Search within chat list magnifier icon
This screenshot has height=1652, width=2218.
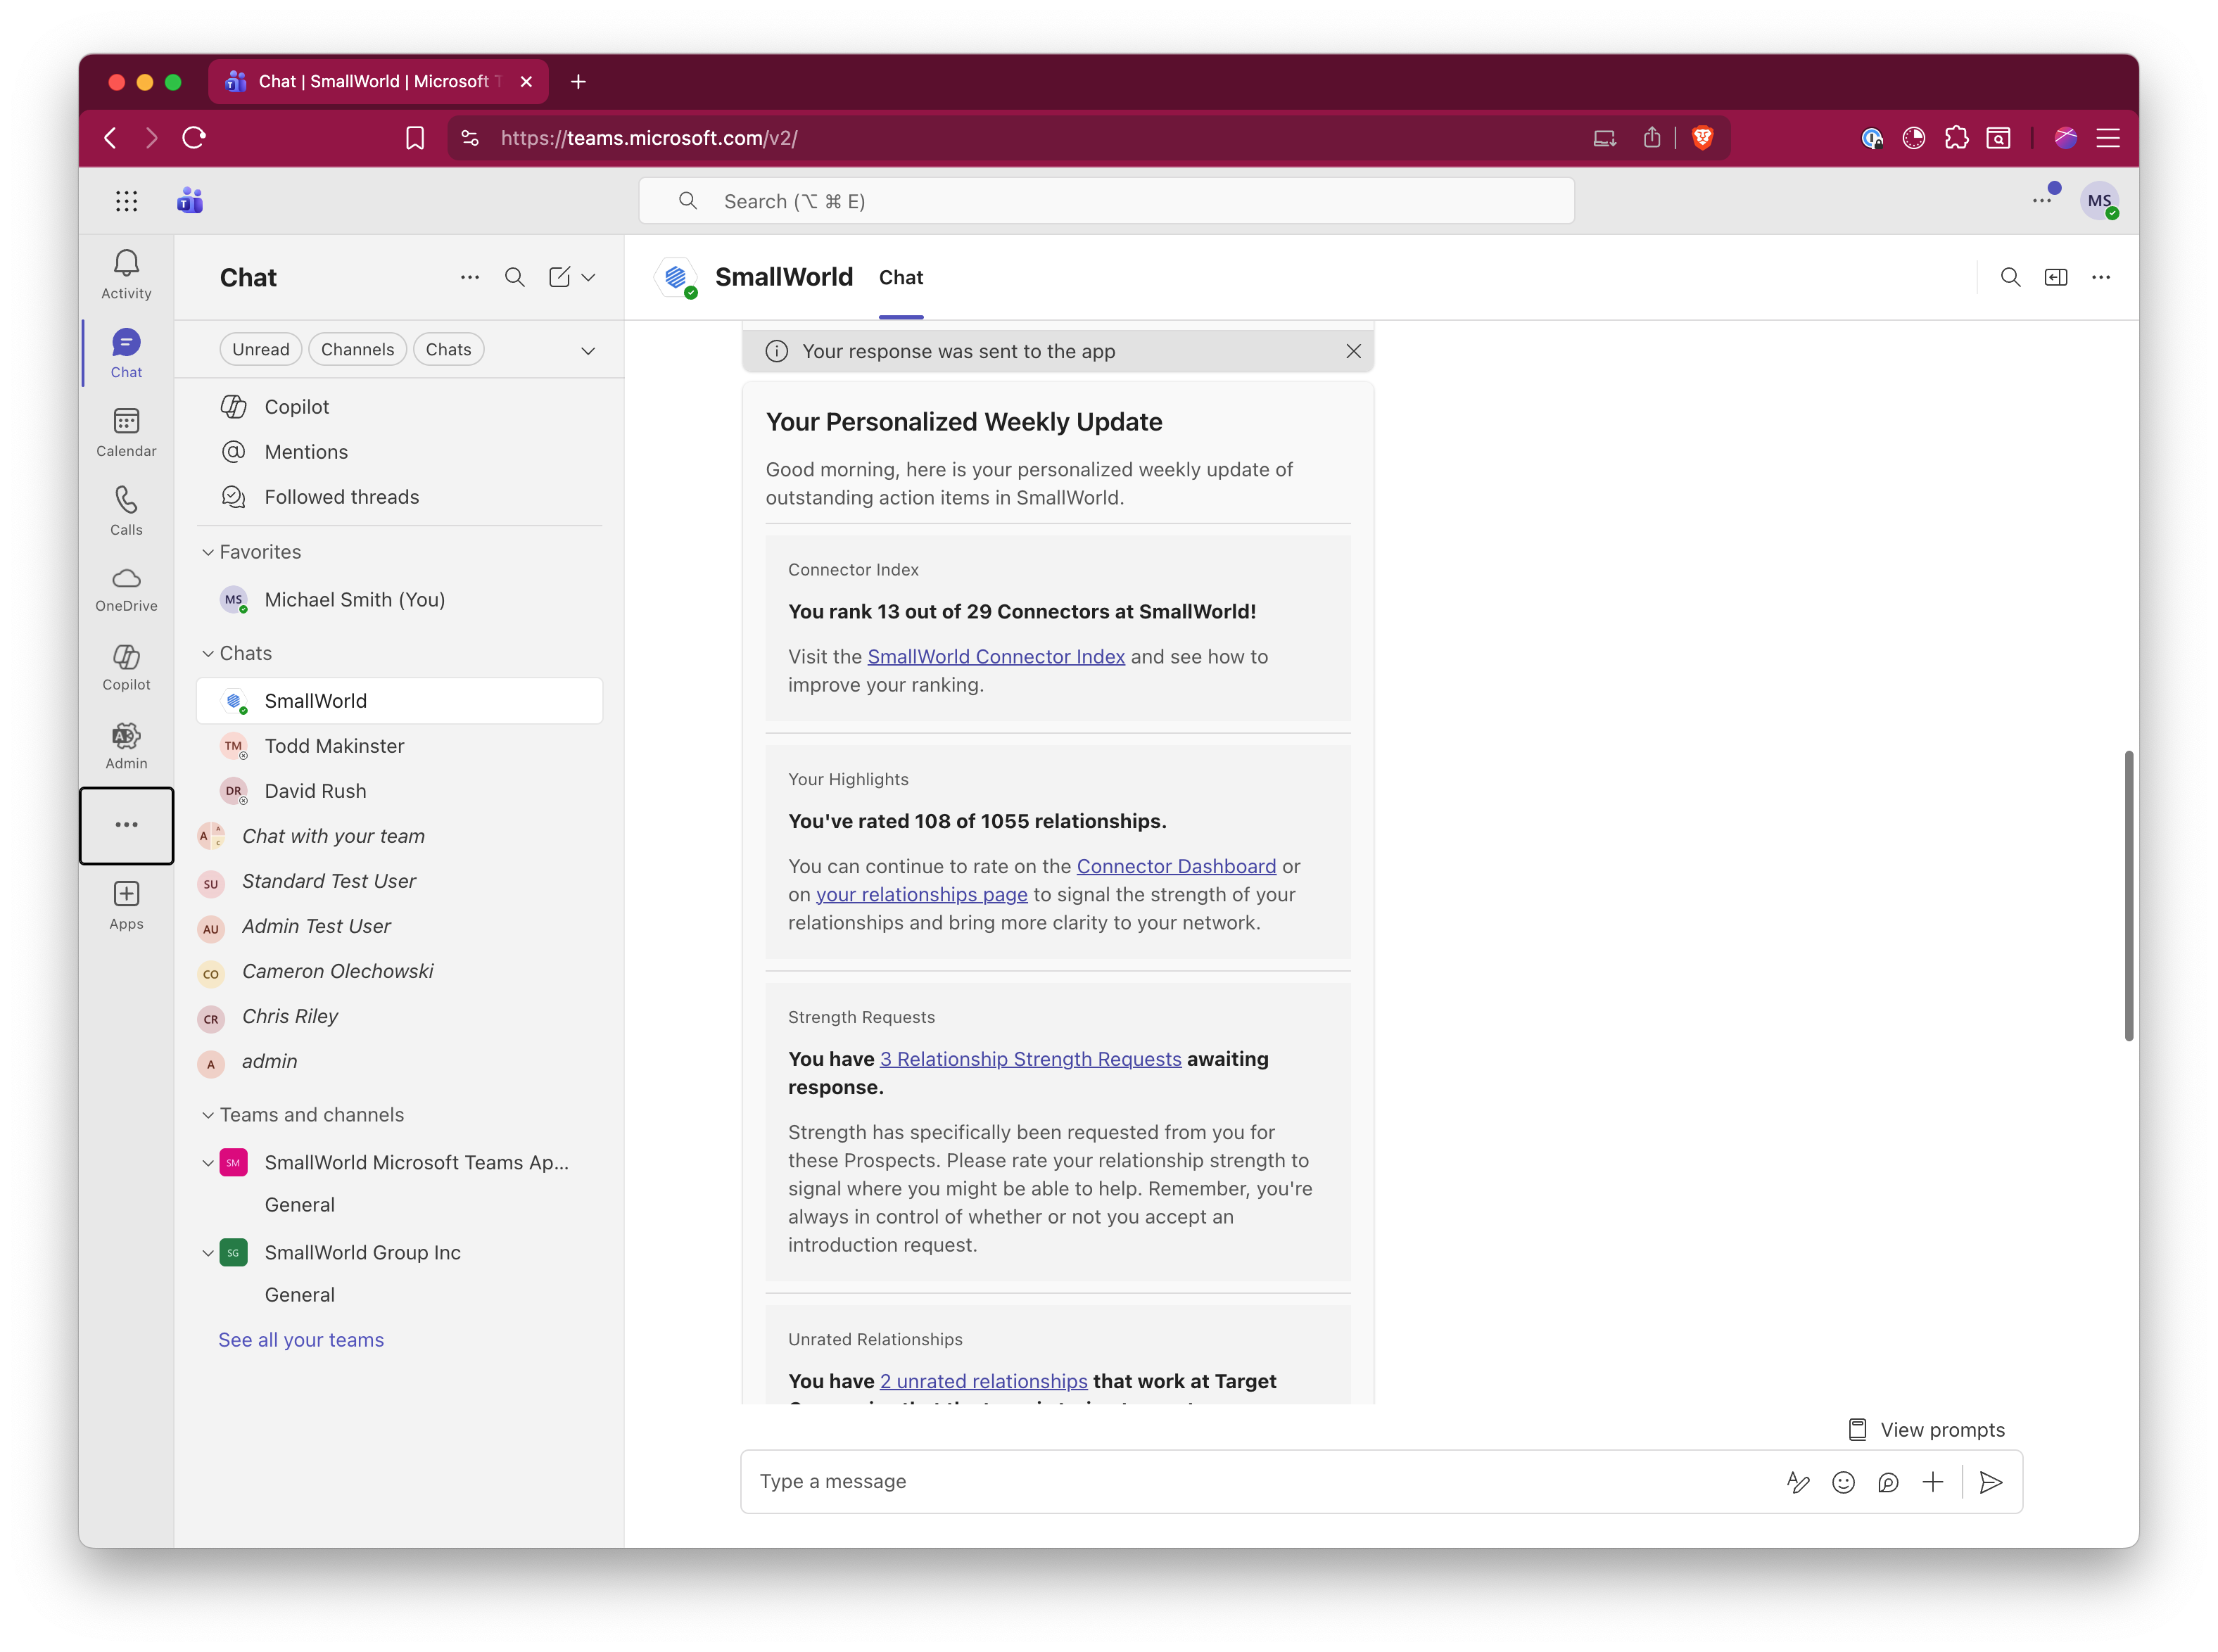click(x=514, y=277)
